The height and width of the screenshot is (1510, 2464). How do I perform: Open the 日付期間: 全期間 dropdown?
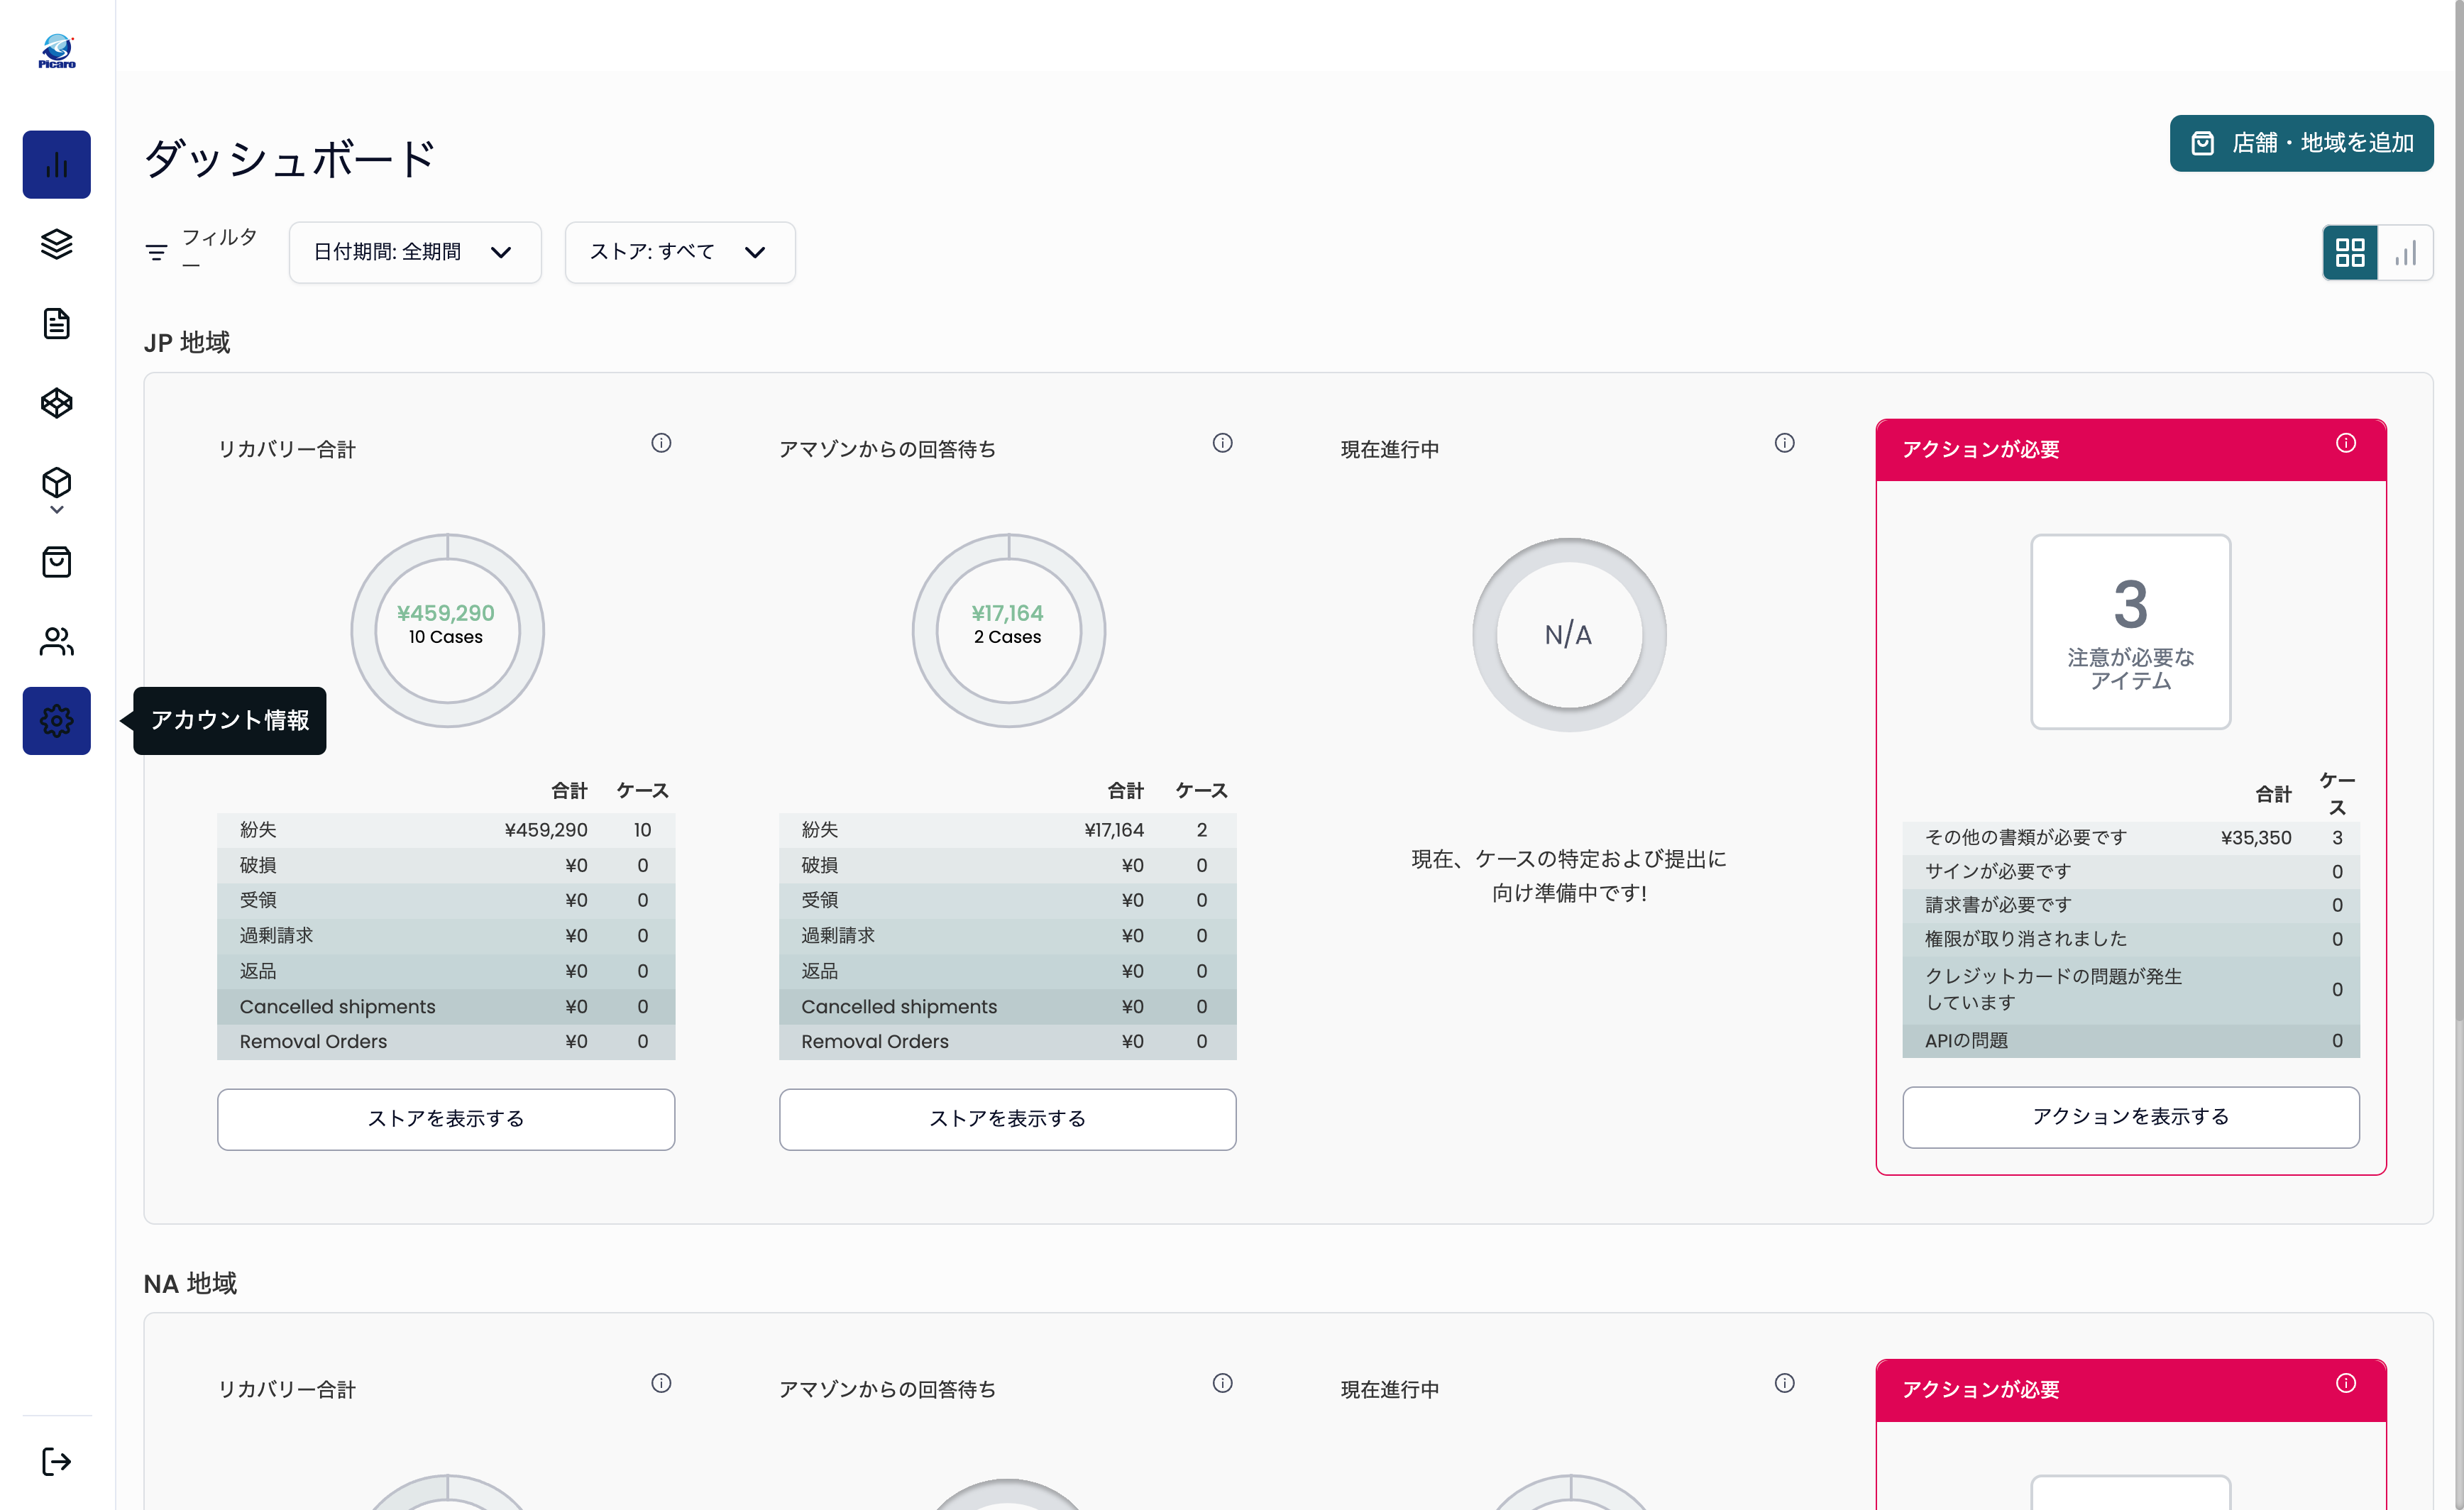[415, 252]
